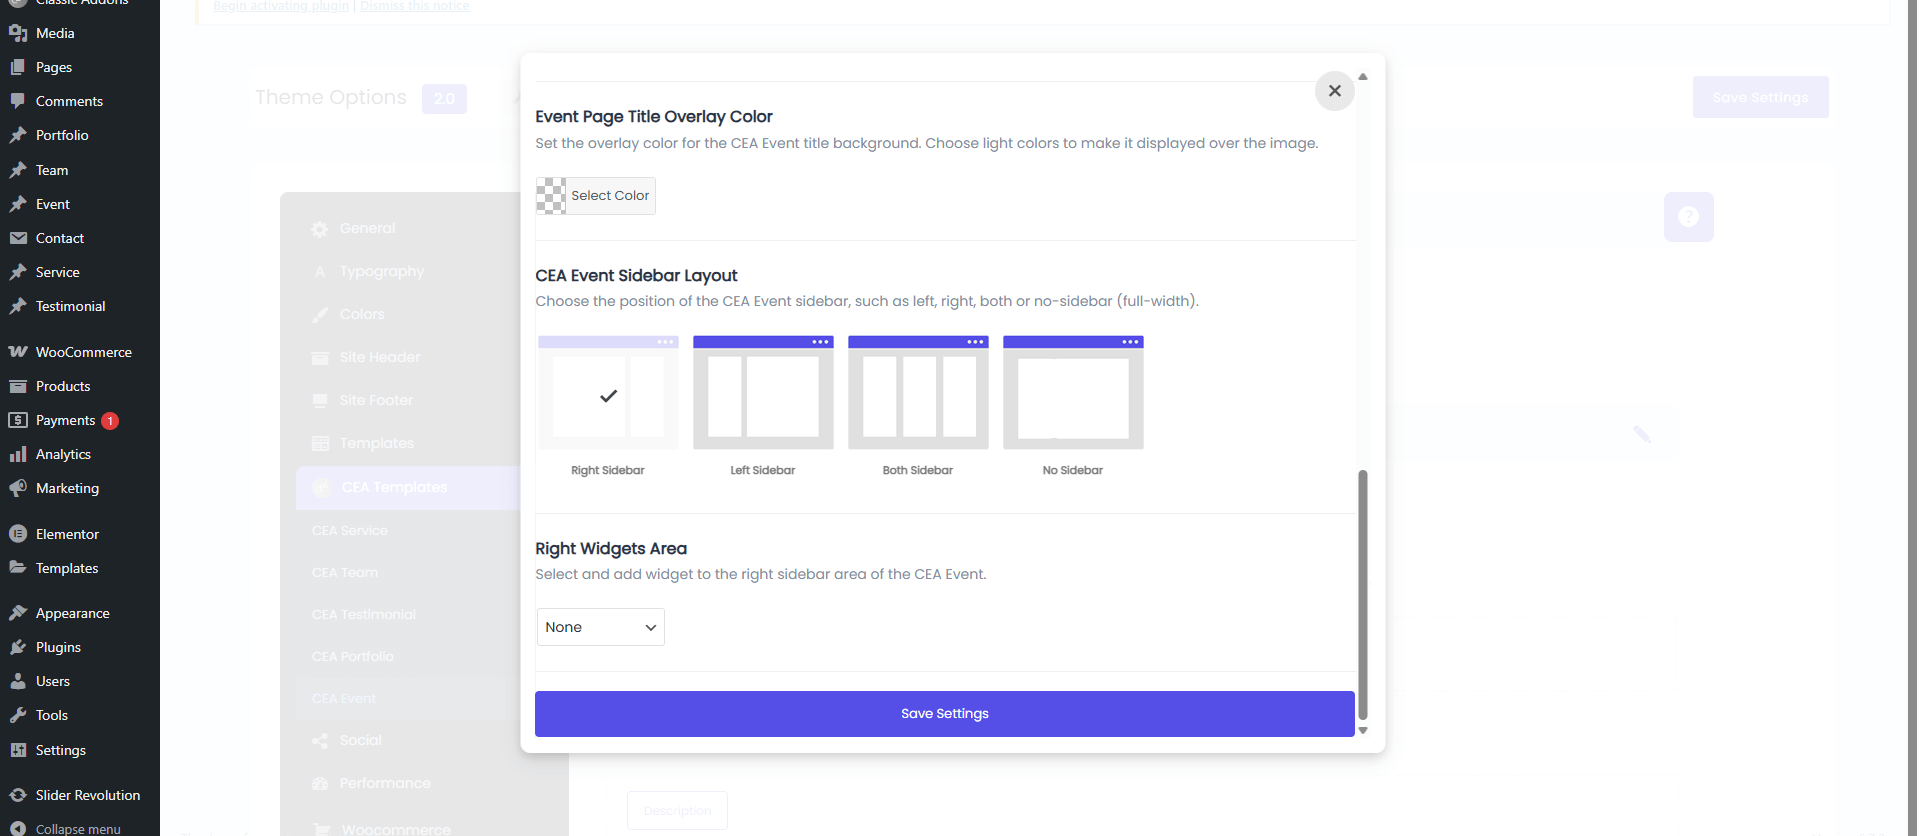Open Marketing megaphone icon
This screenshot has height=836, width=1919.
click(18, 488)
